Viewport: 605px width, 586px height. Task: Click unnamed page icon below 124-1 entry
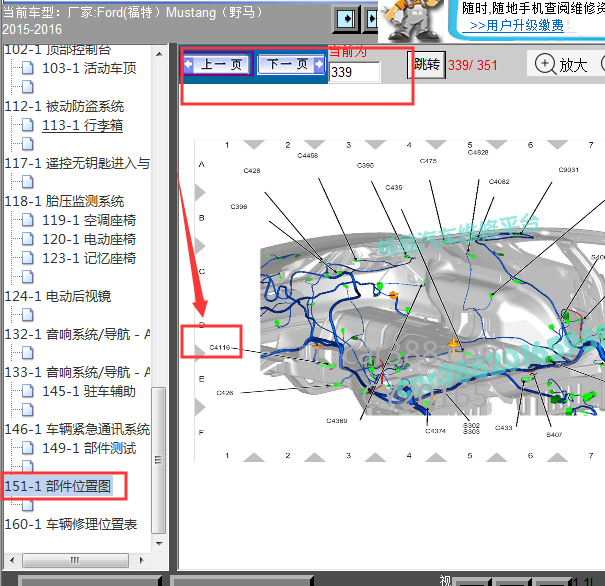(x=27, y=315)
